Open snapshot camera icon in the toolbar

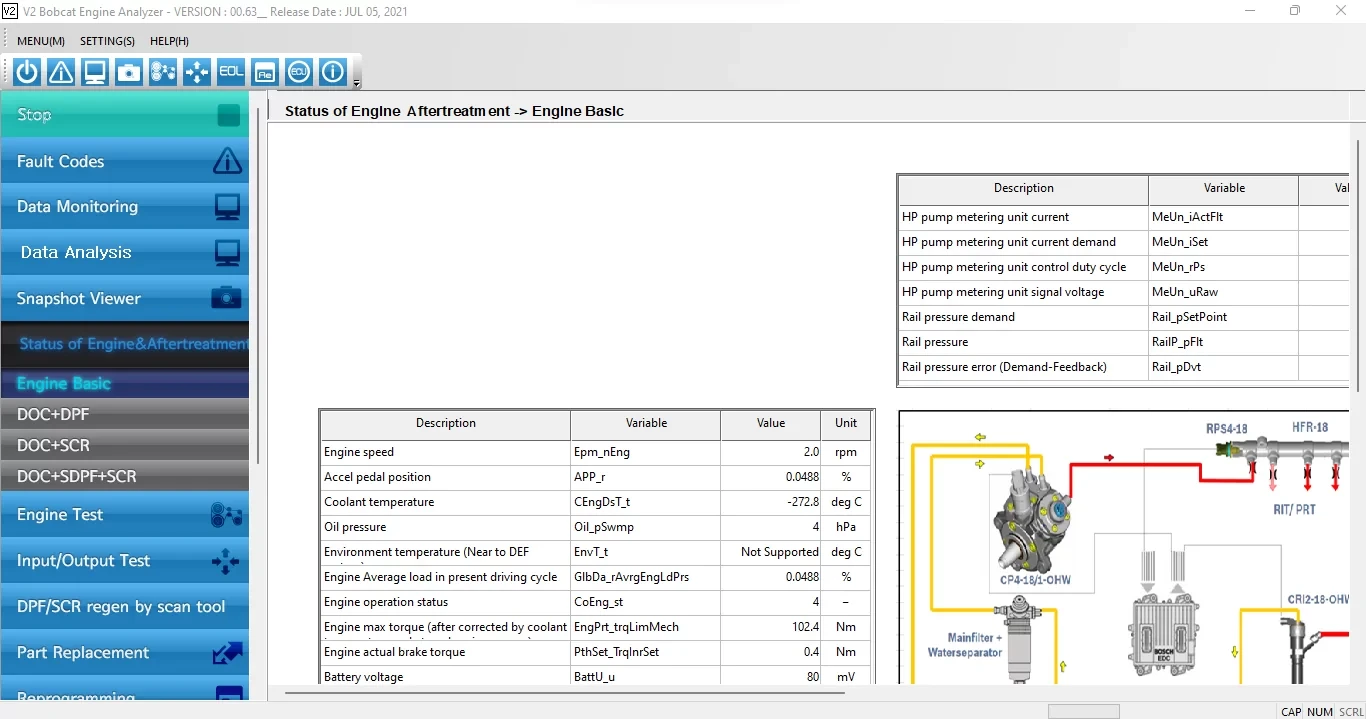click(x=129, y=72)
